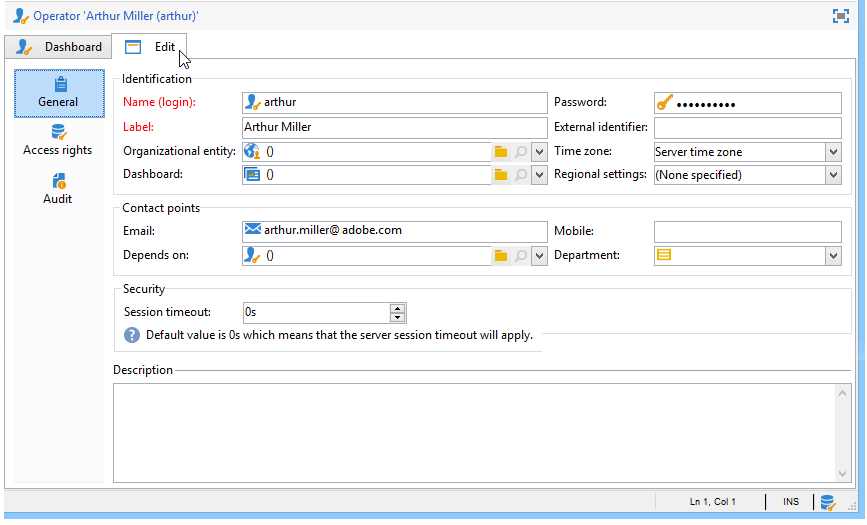
Task: Open the Audit section
Action: point(58,189)
